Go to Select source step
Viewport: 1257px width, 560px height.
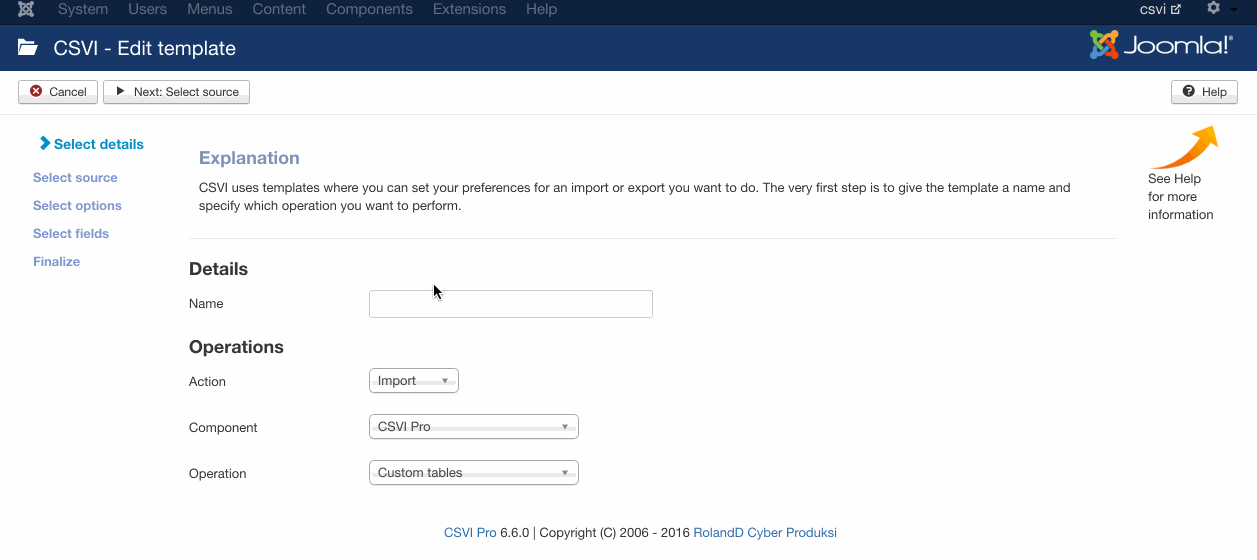(75, 178)
